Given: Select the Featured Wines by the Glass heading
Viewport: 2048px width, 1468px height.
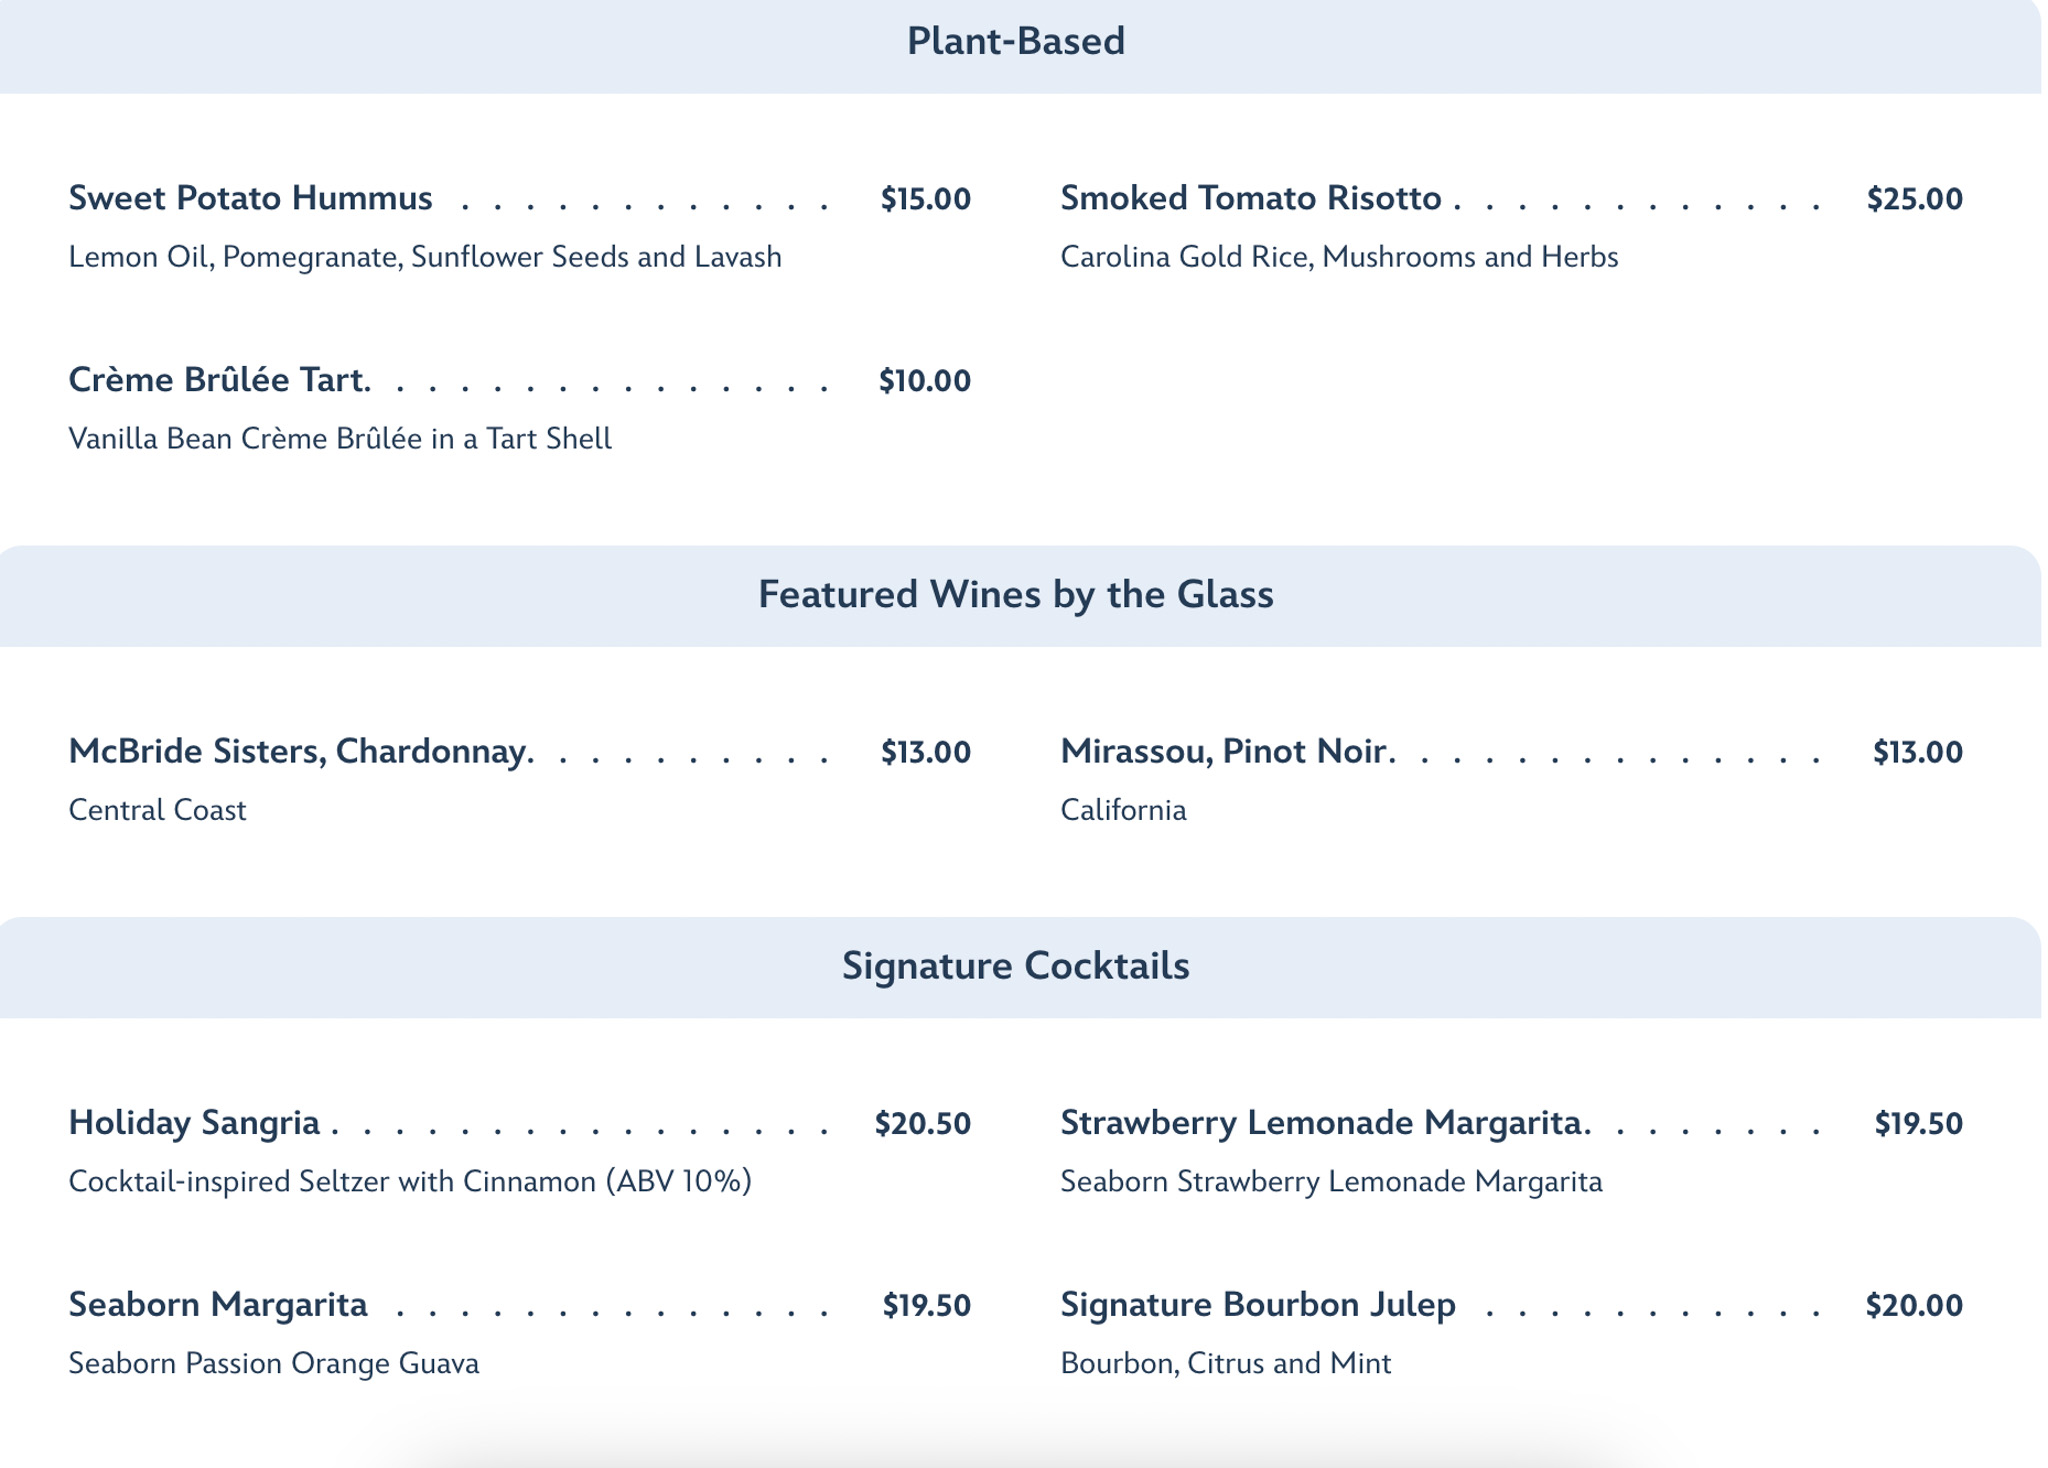Looking at the screenshot, I should pyautogui.click(x=1015, y=595).
